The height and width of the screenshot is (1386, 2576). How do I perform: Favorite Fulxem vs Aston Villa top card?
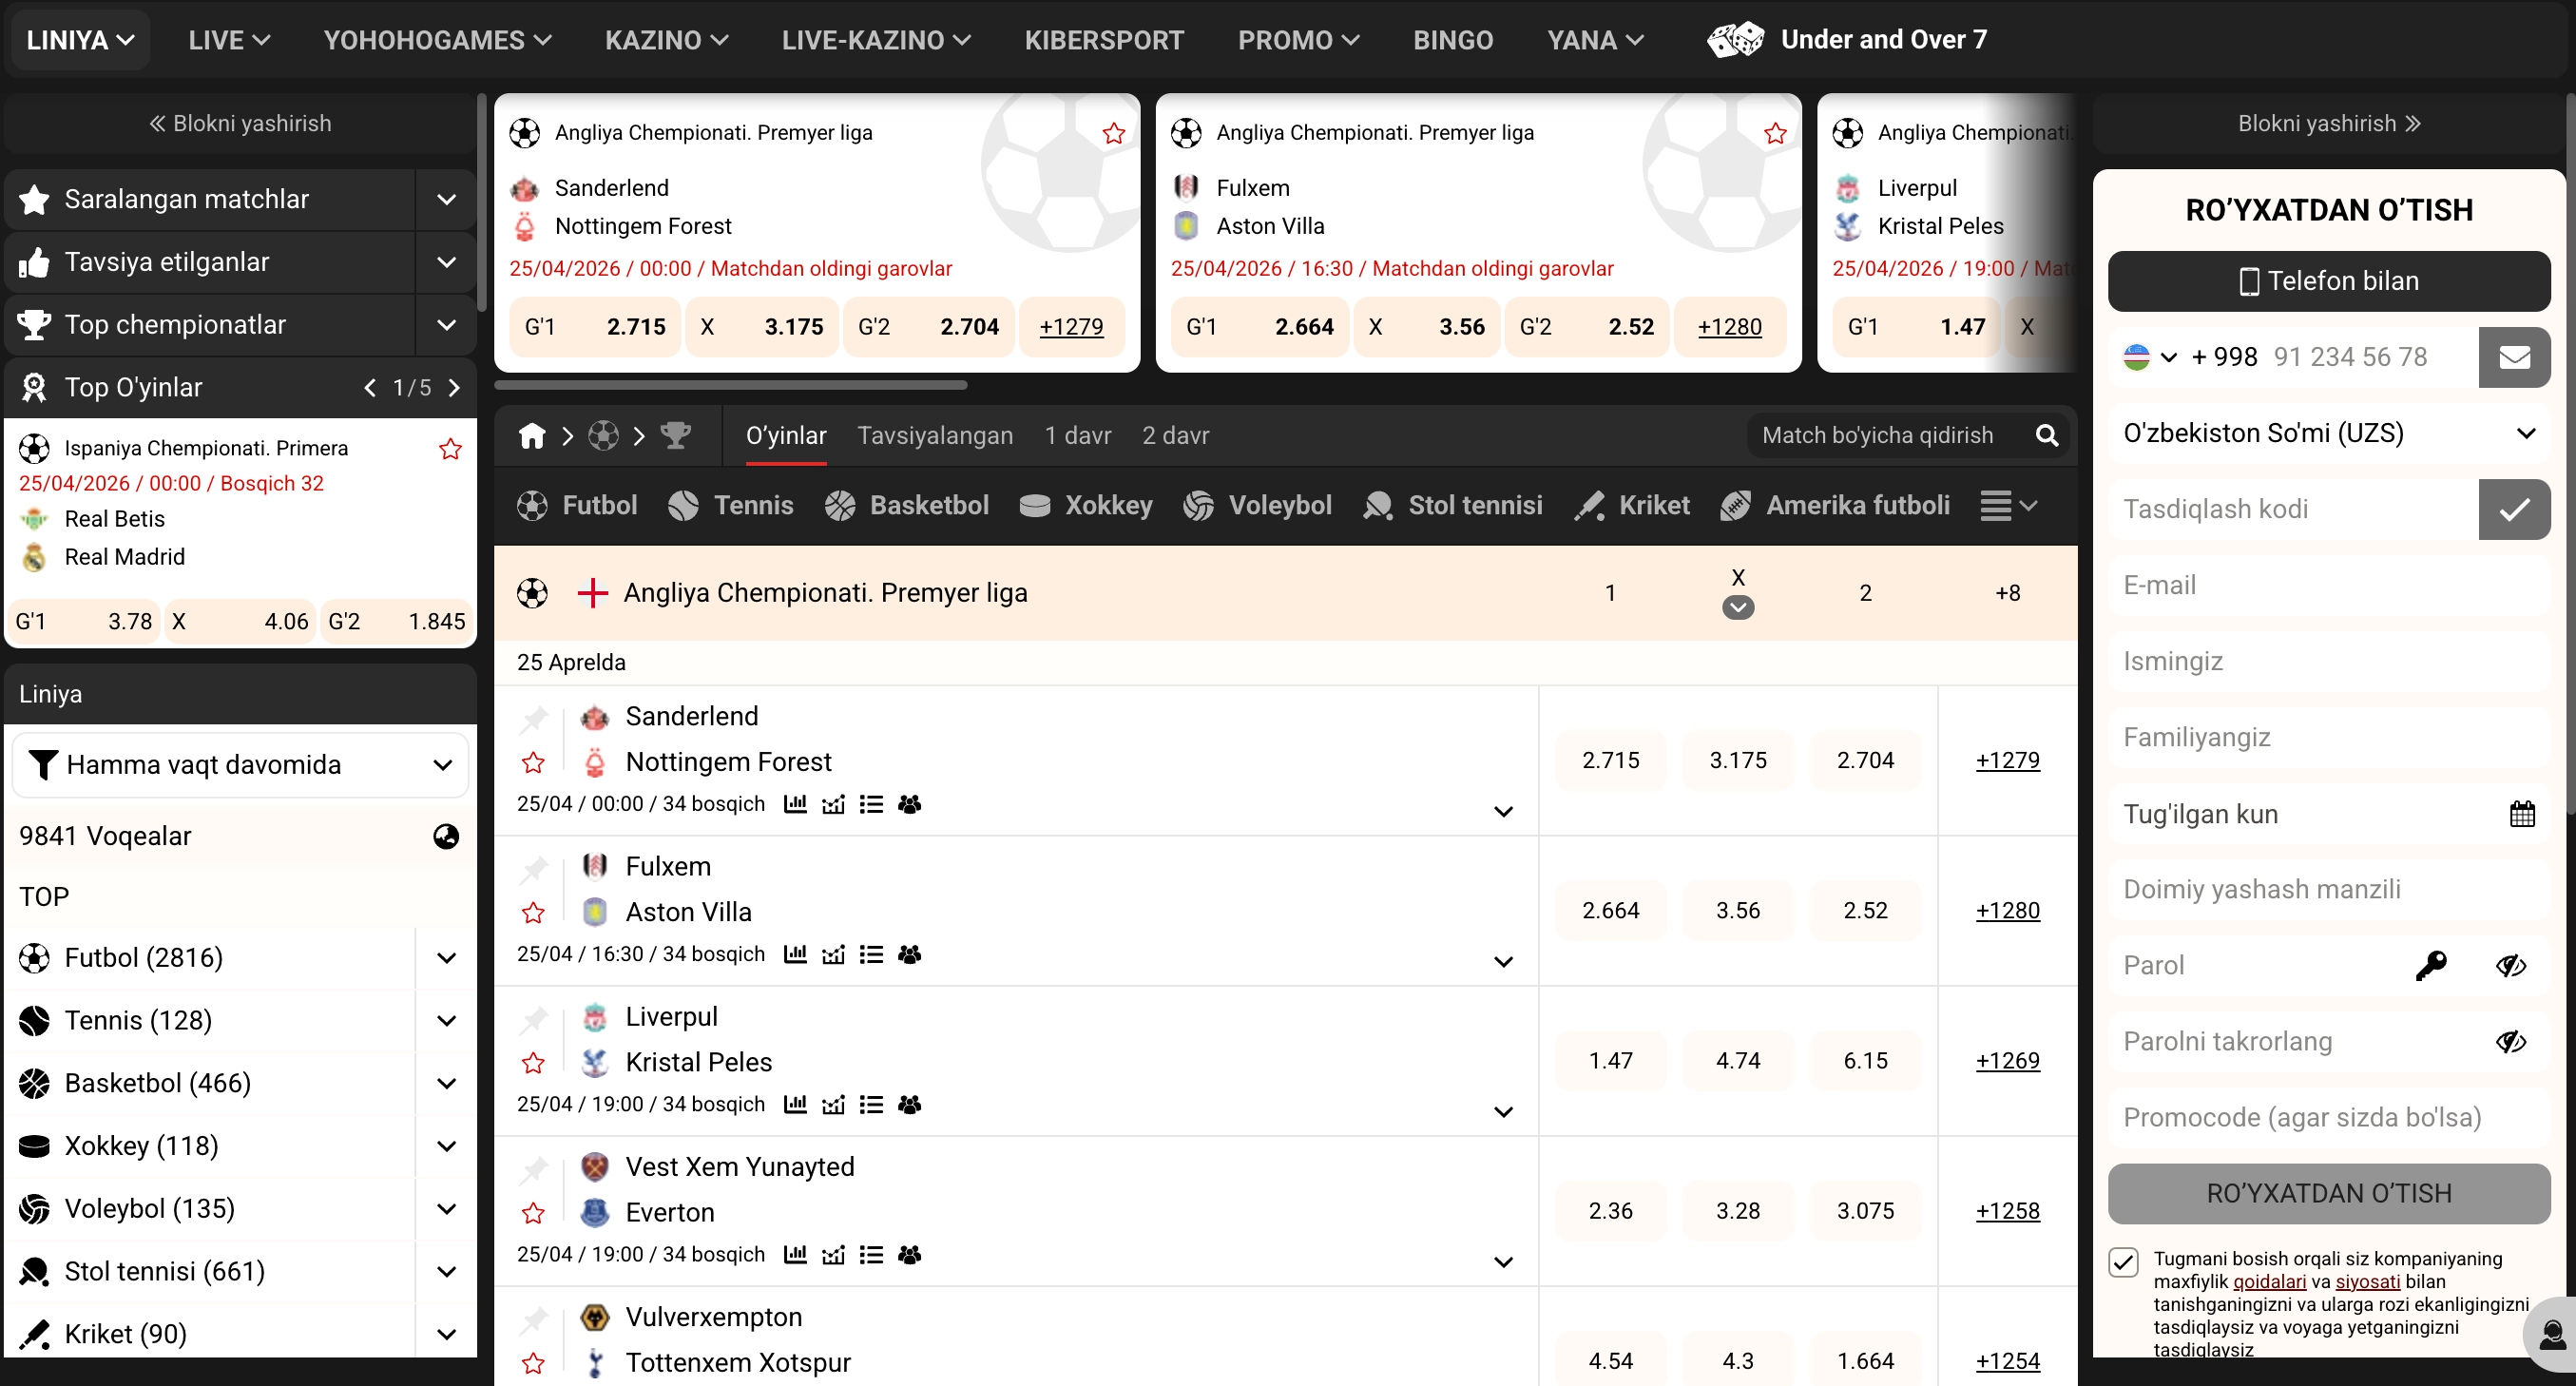point(1775,133)
